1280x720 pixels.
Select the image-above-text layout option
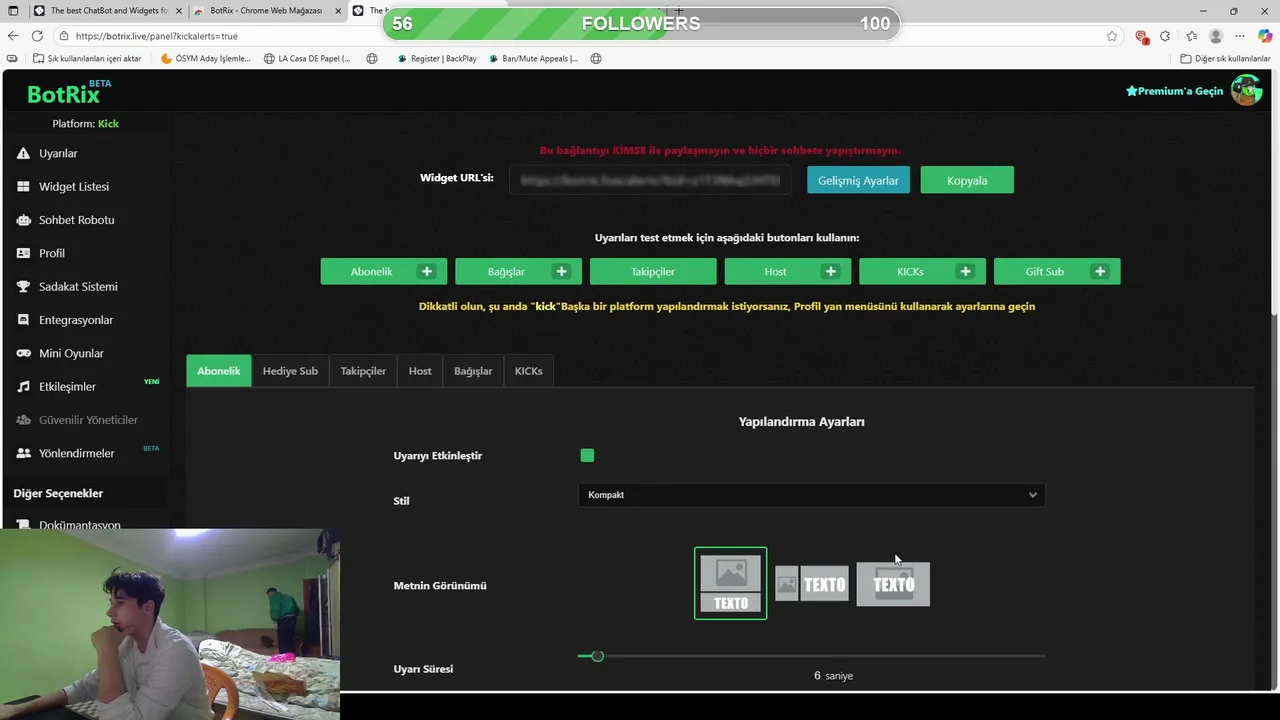731,583
